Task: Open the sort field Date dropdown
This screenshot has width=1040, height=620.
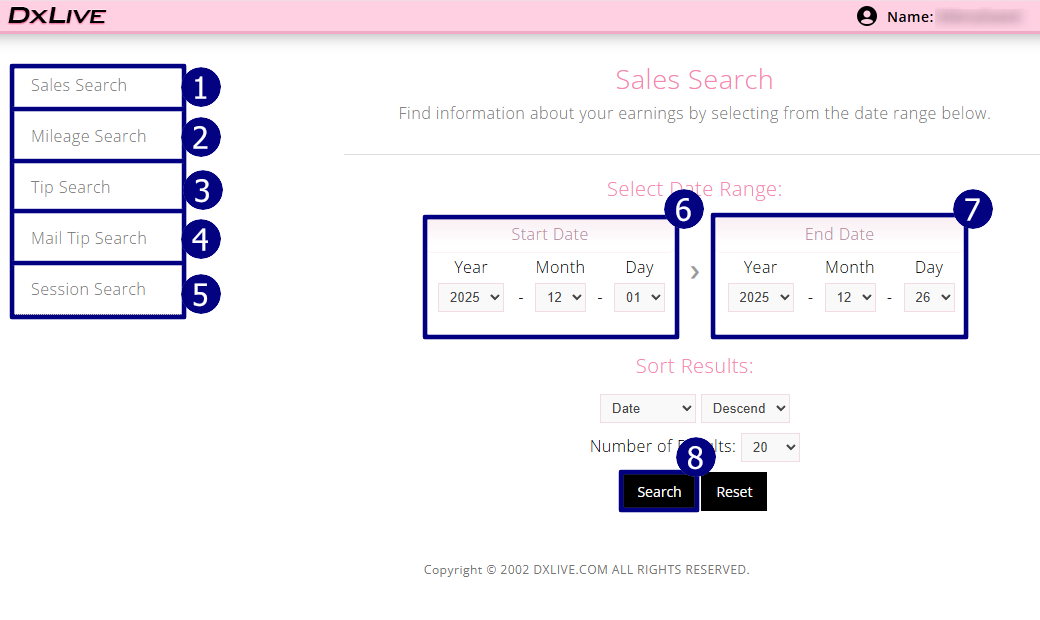Action: tap(647, 408)
